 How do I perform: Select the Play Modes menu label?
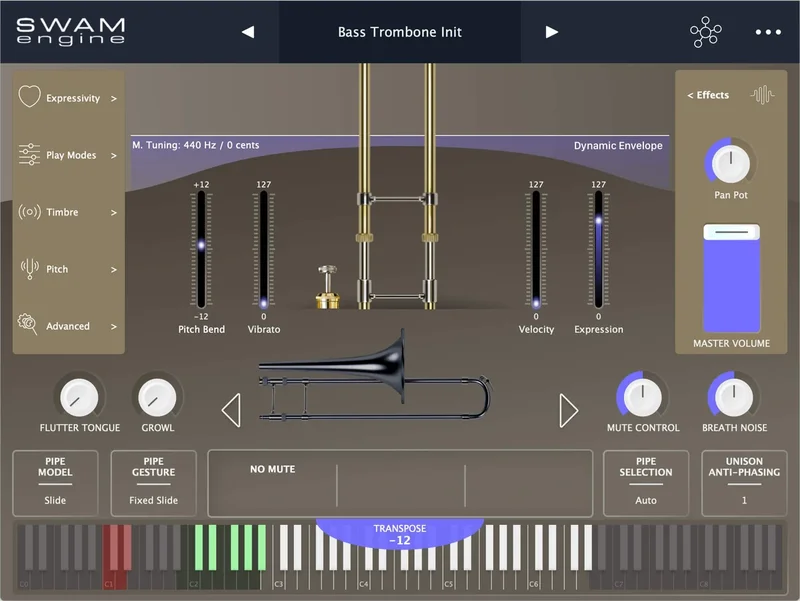pos(71,155)
